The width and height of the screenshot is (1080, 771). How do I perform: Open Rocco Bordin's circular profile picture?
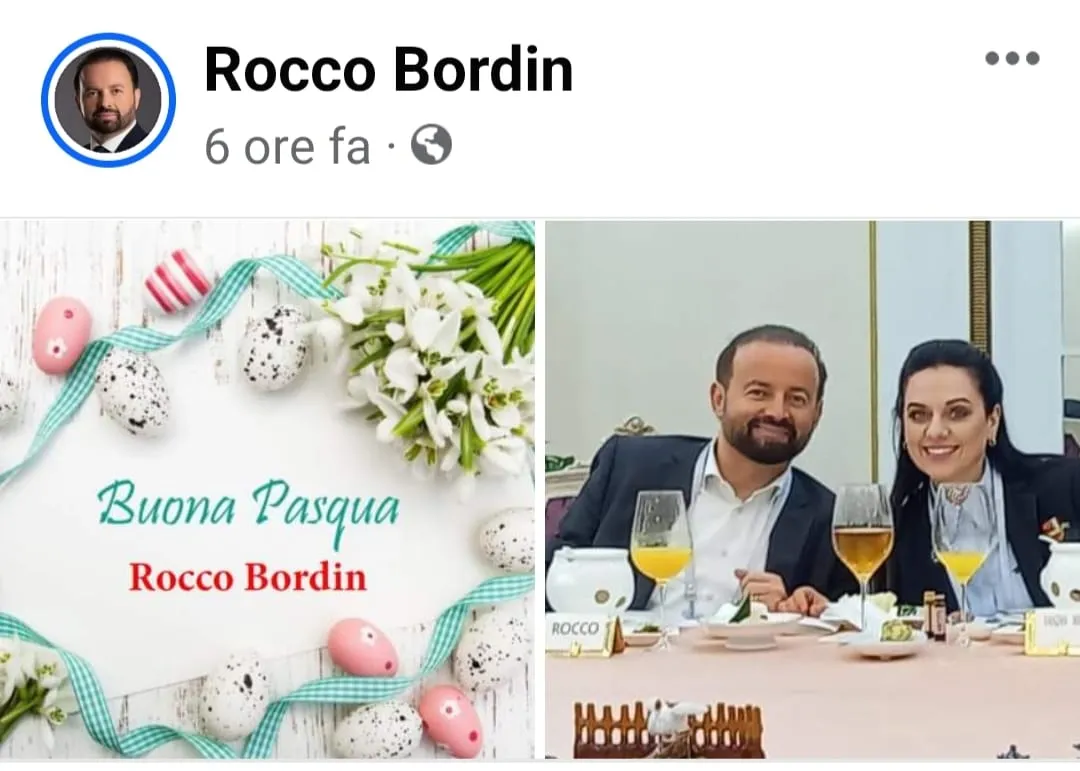pyautogui.click(x=108, y=100)
